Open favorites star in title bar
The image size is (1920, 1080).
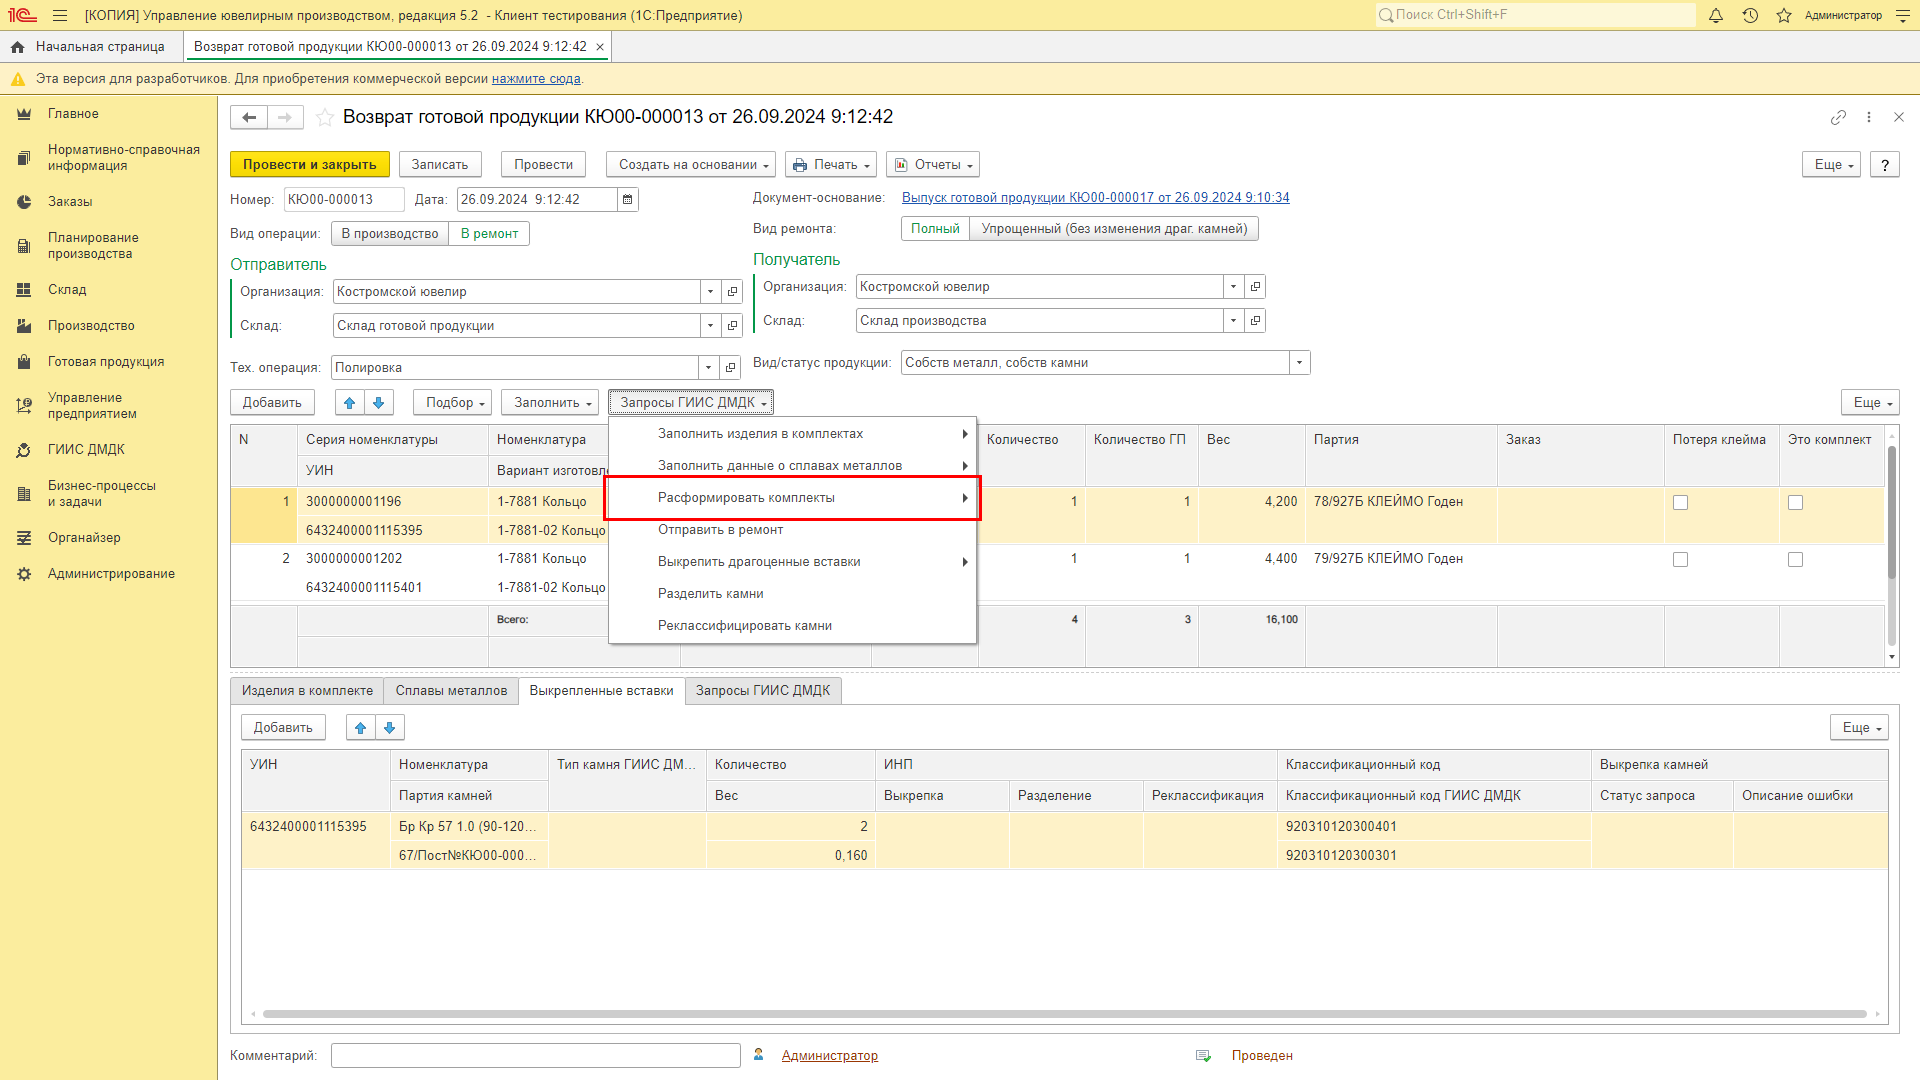1784,15
